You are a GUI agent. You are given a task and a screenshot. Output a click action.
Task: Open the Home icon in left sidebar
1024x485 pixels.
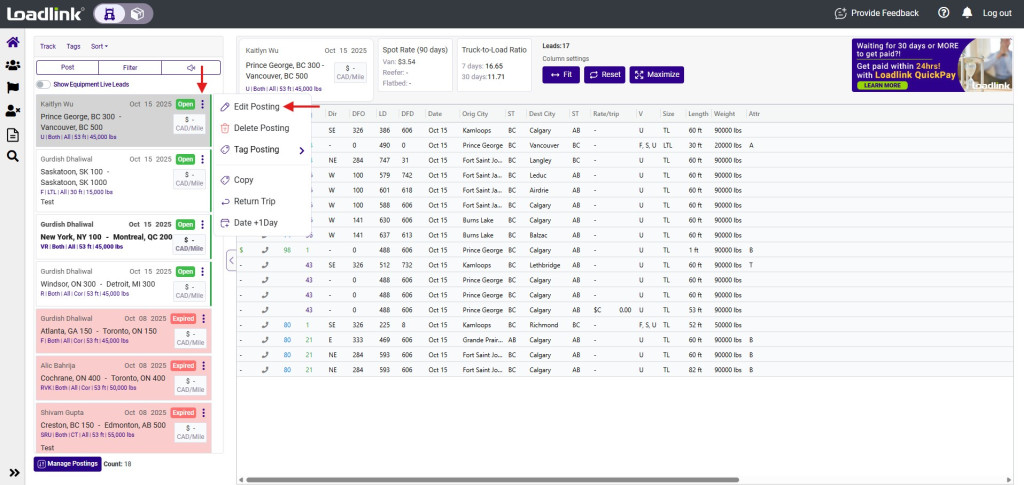[x=13, y=42]
